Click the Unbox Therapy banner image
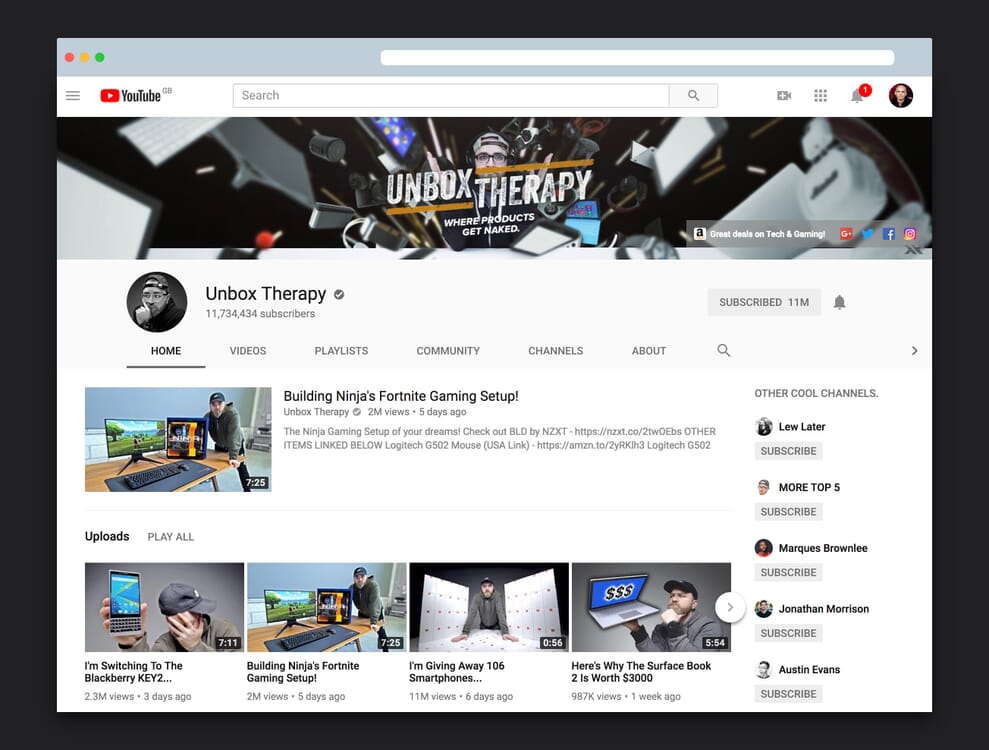 (x=494, y=188)
